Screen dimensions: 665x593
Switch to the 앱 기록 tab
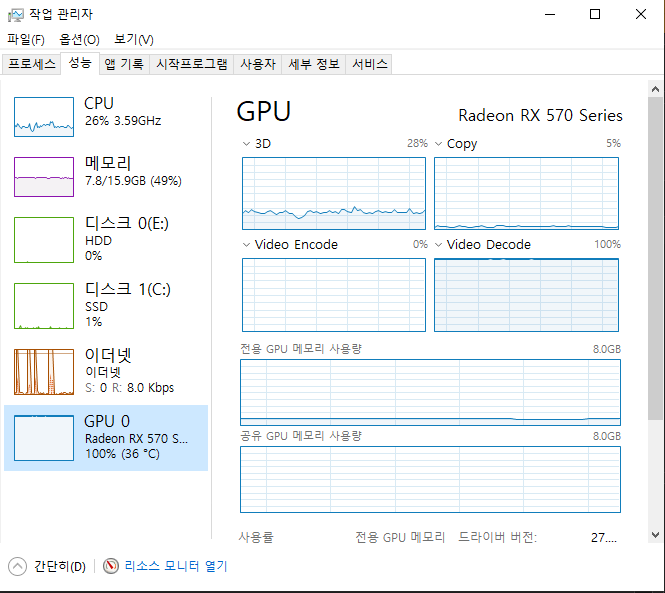pyautogui.click(x=124, y=64)
